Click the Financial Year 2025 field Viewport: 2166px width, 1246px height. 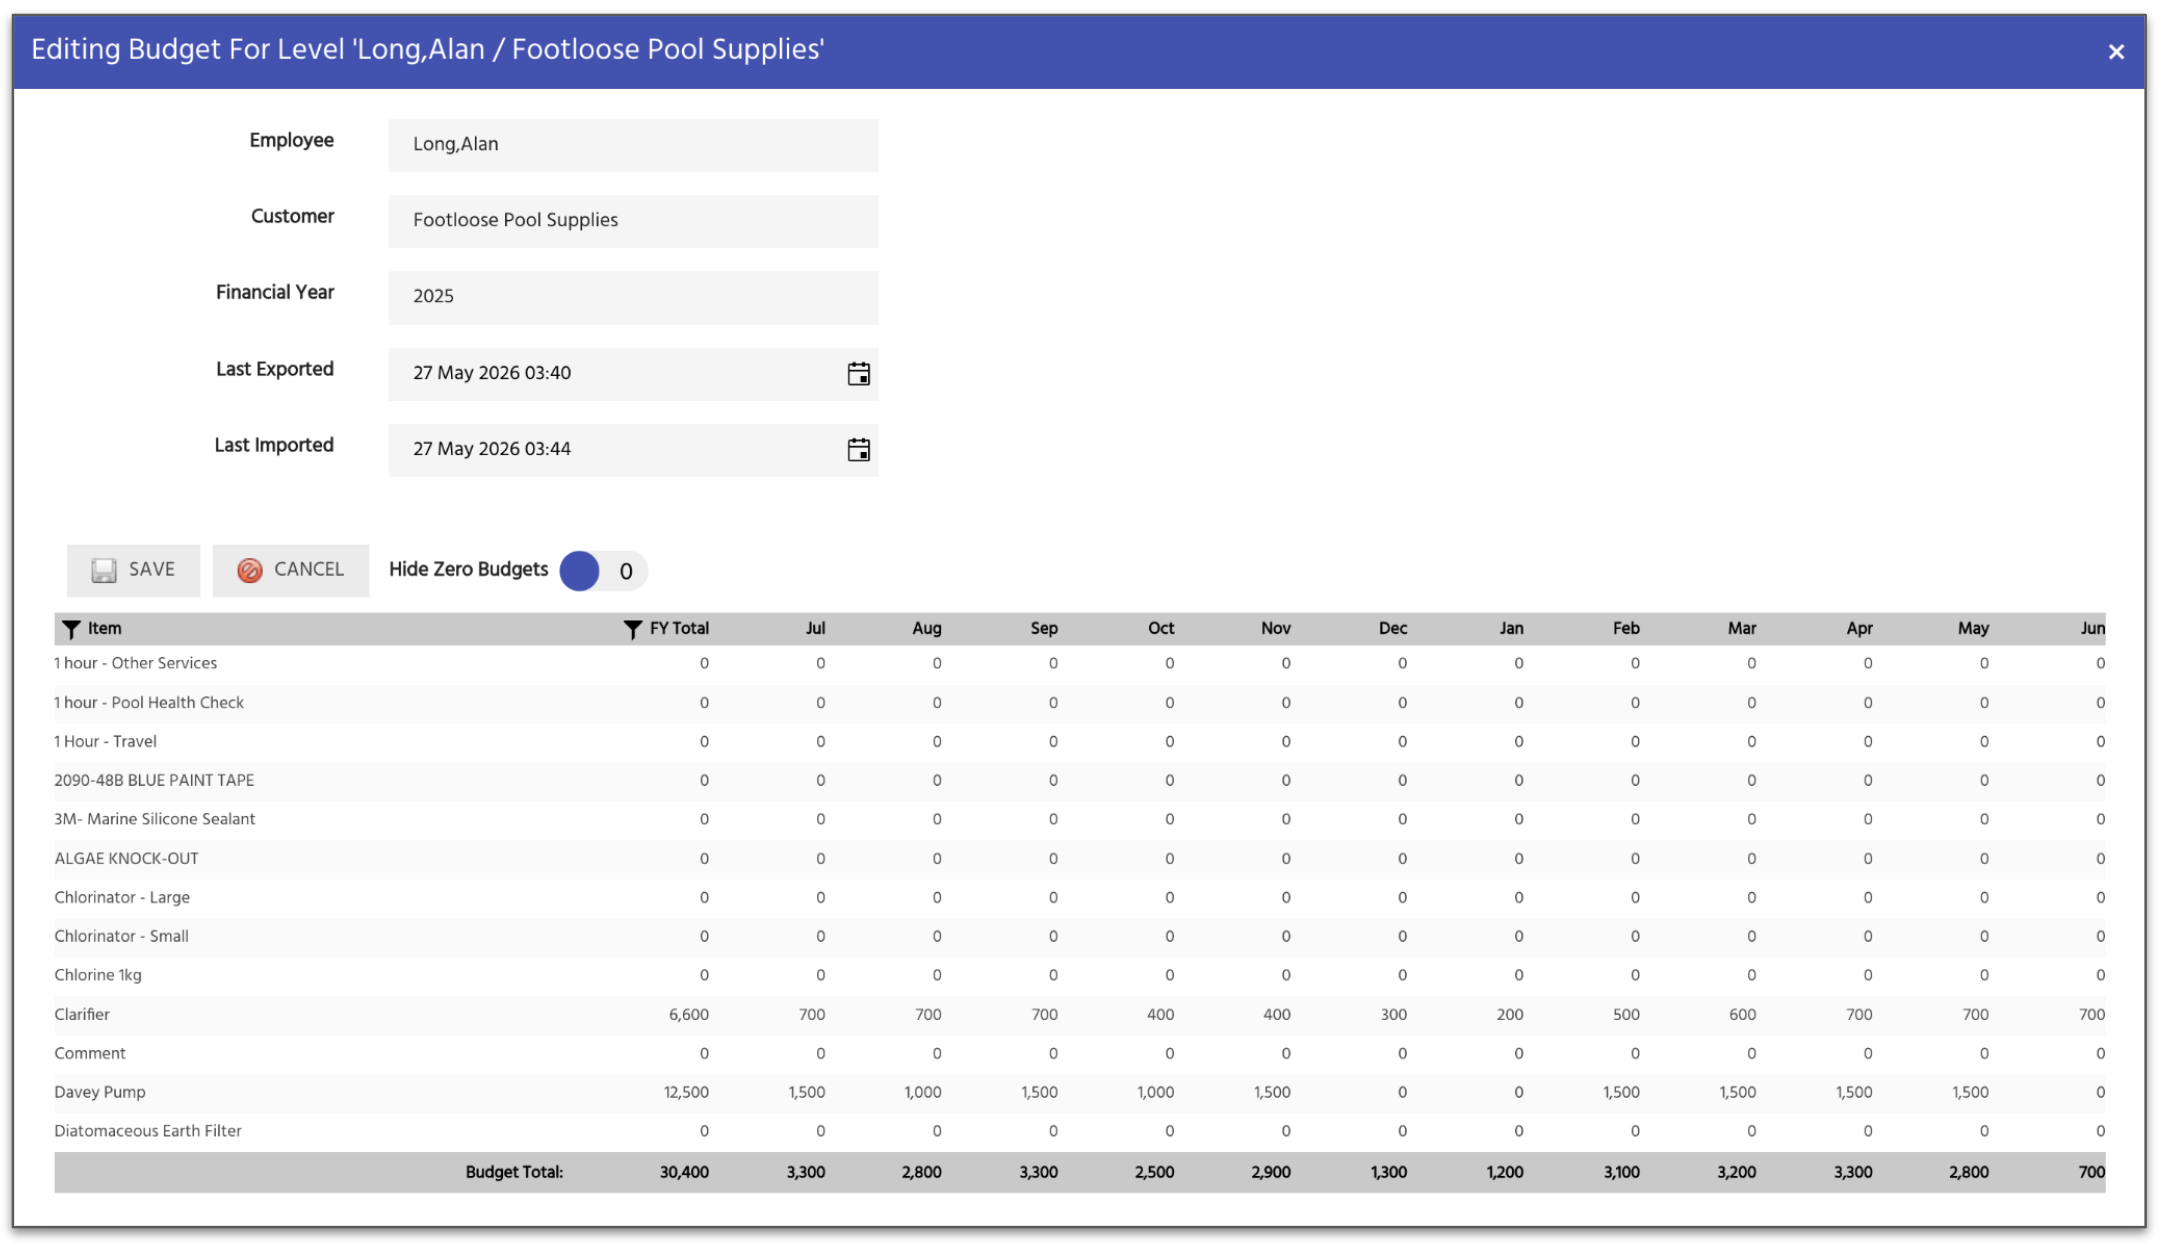coord(633,297)
